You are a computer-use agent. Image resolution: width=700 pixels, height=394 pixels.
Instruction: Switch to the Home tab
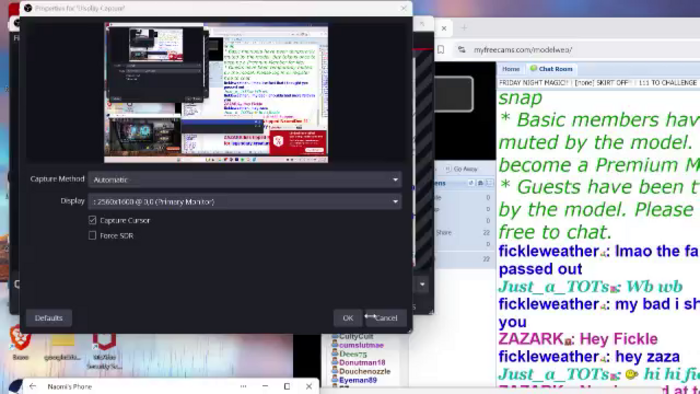[511, 69]
